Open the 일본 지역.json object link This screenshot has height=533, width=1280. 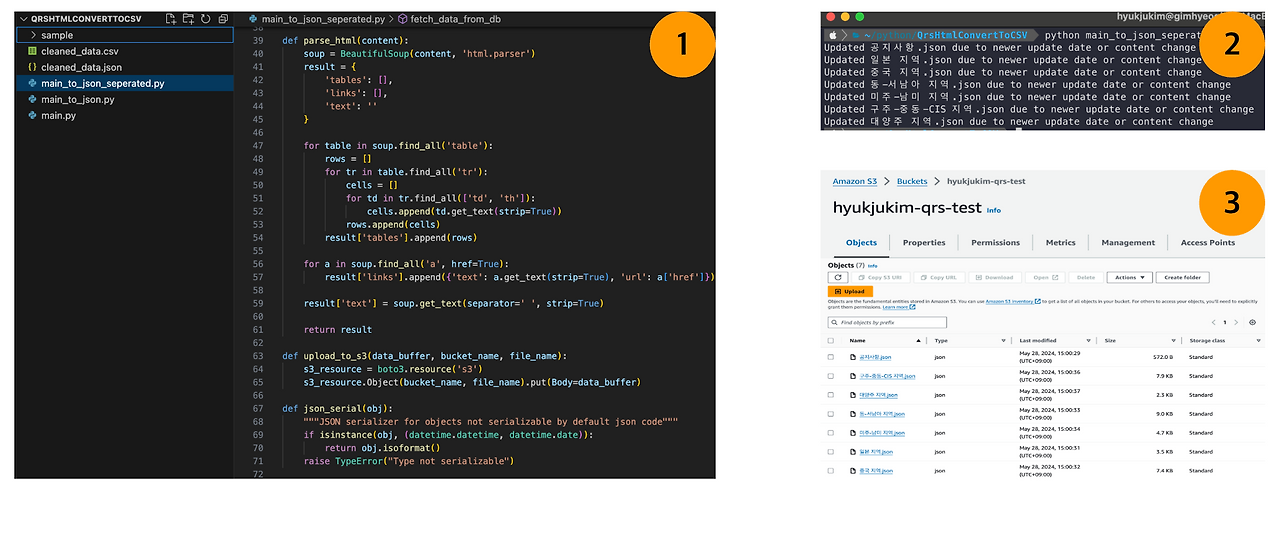(876, 452)
